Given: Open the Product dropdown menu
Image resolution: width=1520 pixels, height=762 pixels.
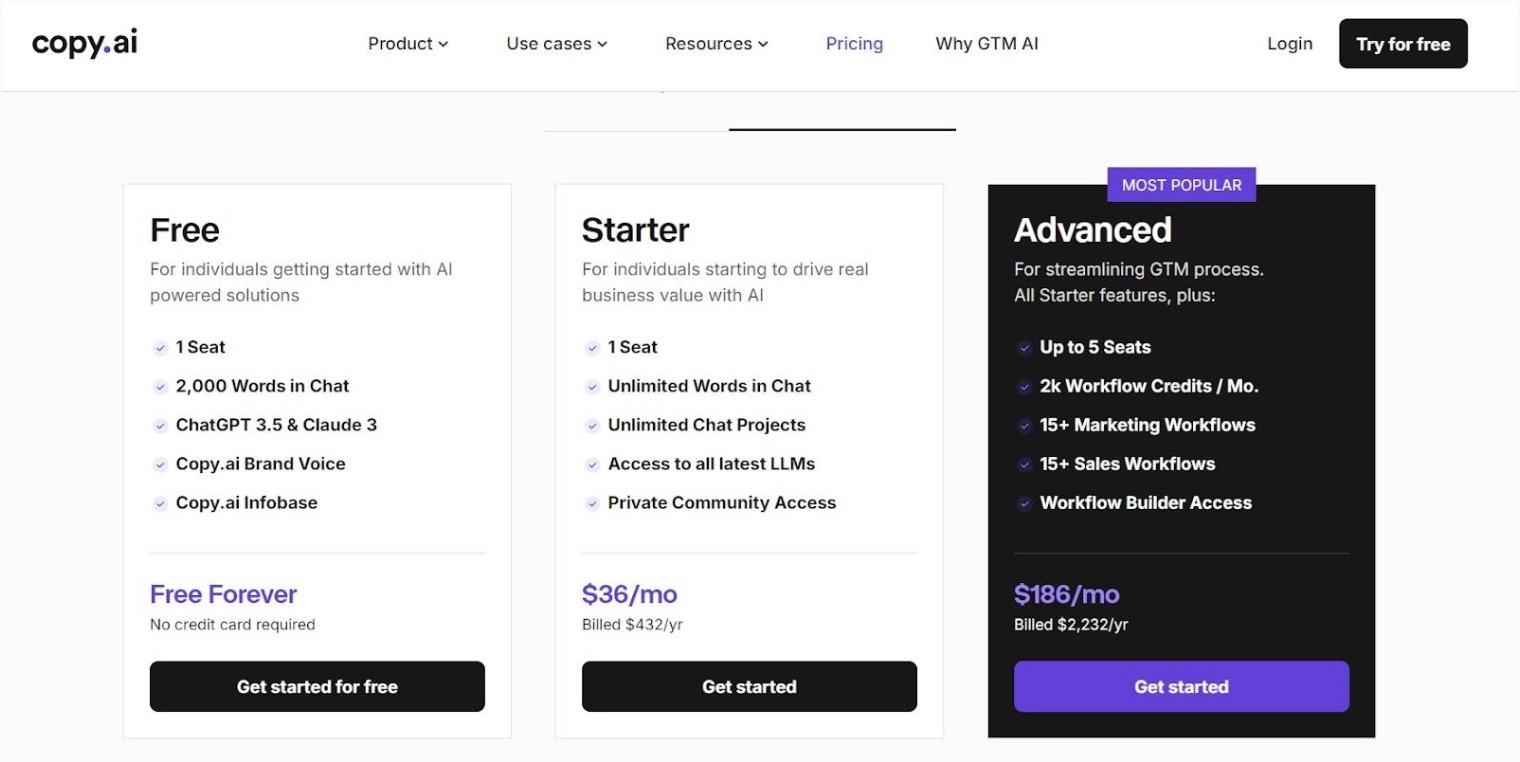Looking at the screenshot, I should pyautogui.click(x=408, y=44).
